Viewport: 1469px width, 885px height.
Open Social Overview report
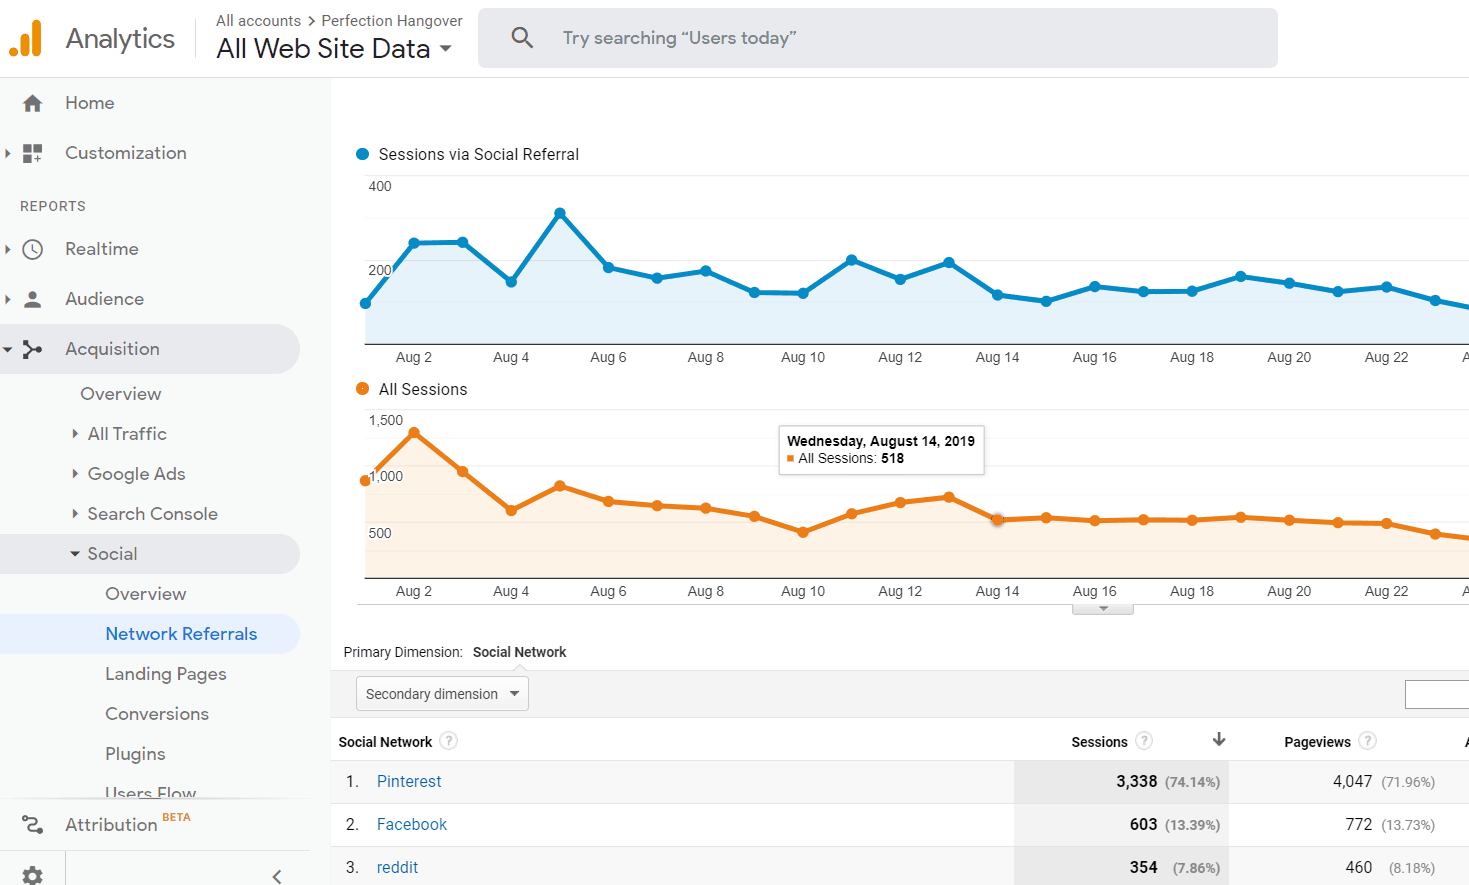[146, 594]
